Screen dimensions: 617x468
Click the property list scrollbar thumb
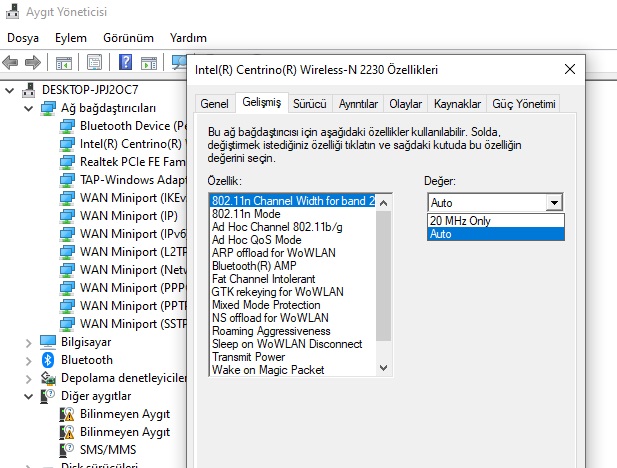[x=384, y=276]
